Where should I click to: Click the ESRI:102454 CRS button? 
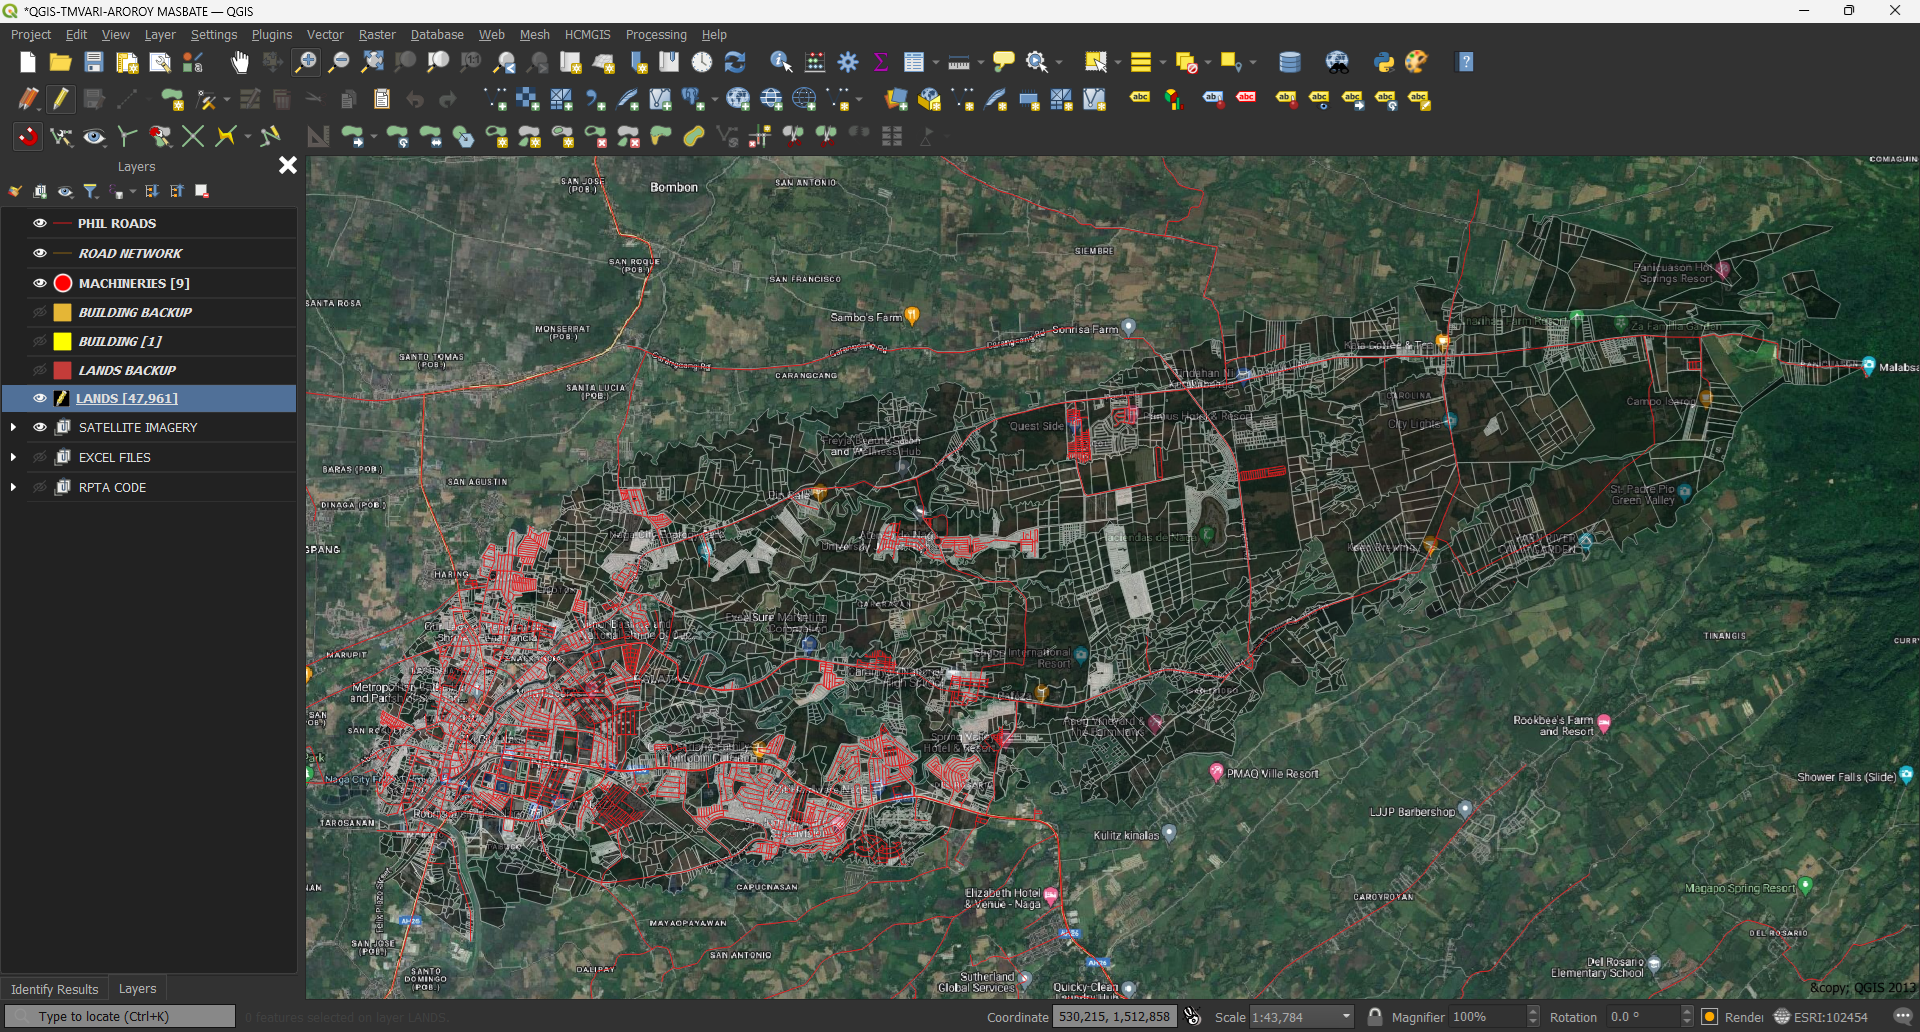click(1821, 1017)
